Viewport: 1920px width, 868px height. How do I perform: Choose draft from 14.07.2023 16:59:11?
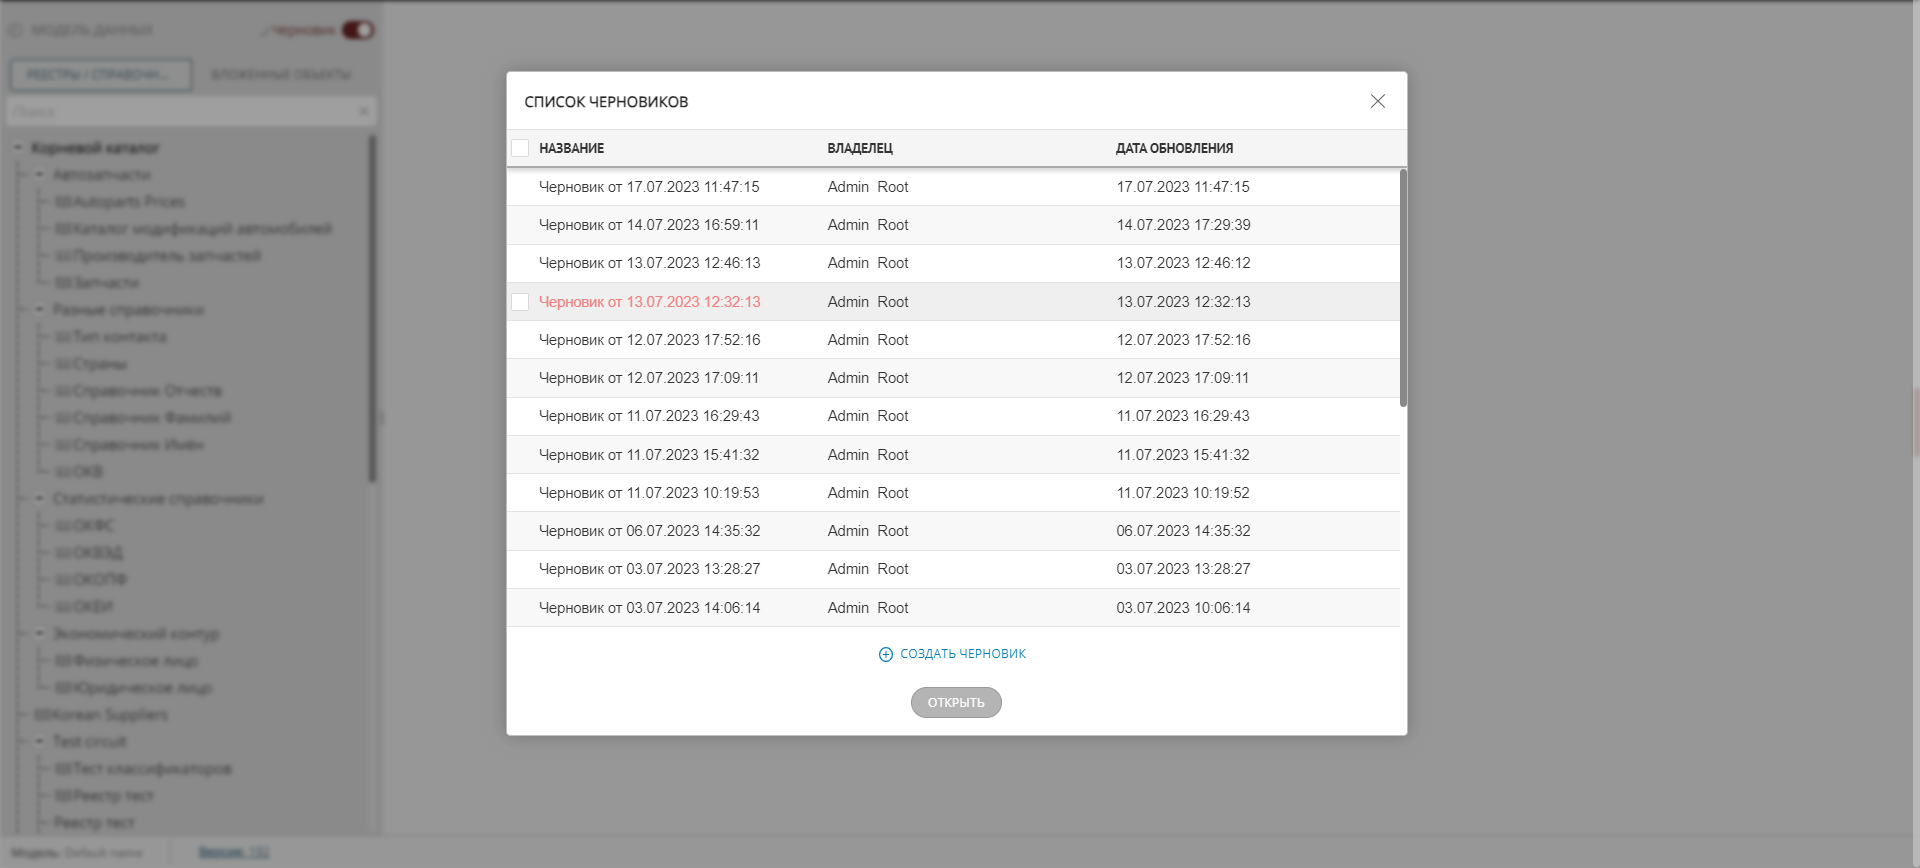click(649, 225)
